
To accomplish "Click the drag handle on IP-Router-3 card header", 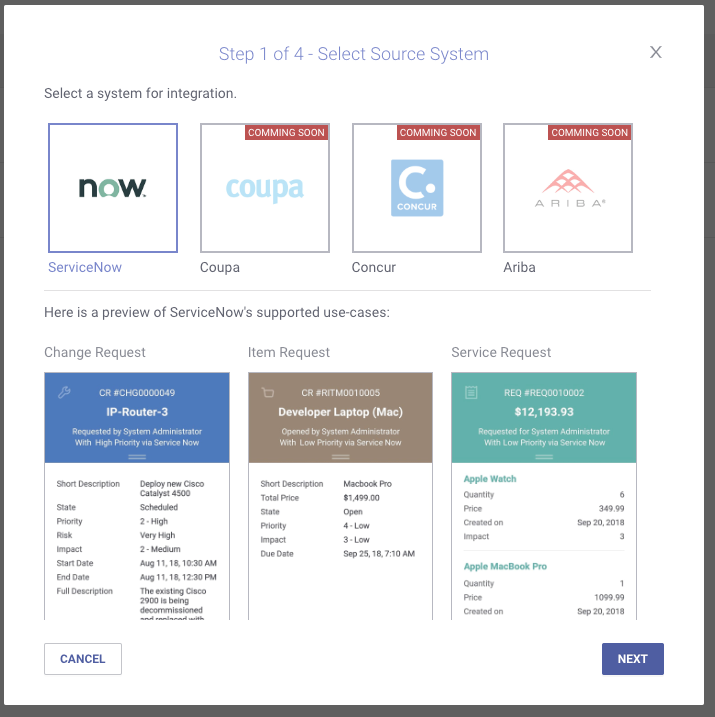I will (x=137, y=456).
